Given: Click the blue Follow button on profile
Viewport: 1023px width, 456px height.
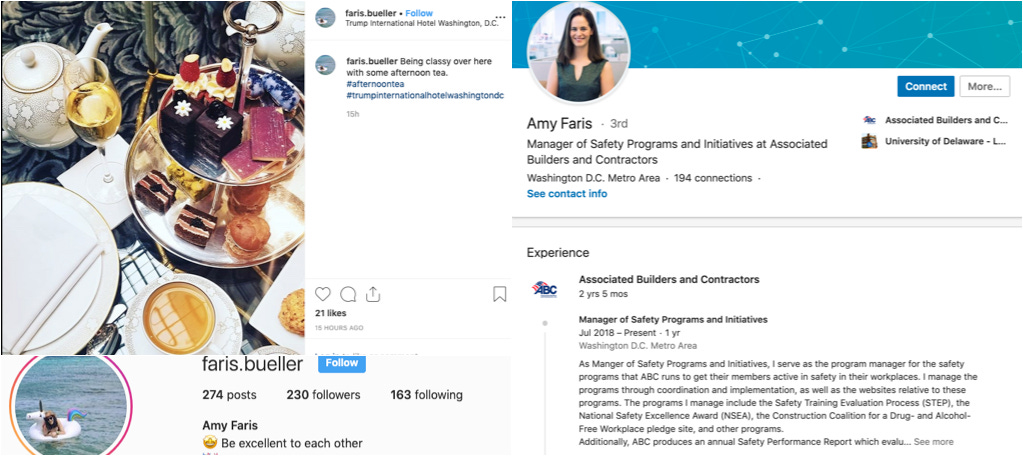Looking at the screenshot, I should point(342,363).
